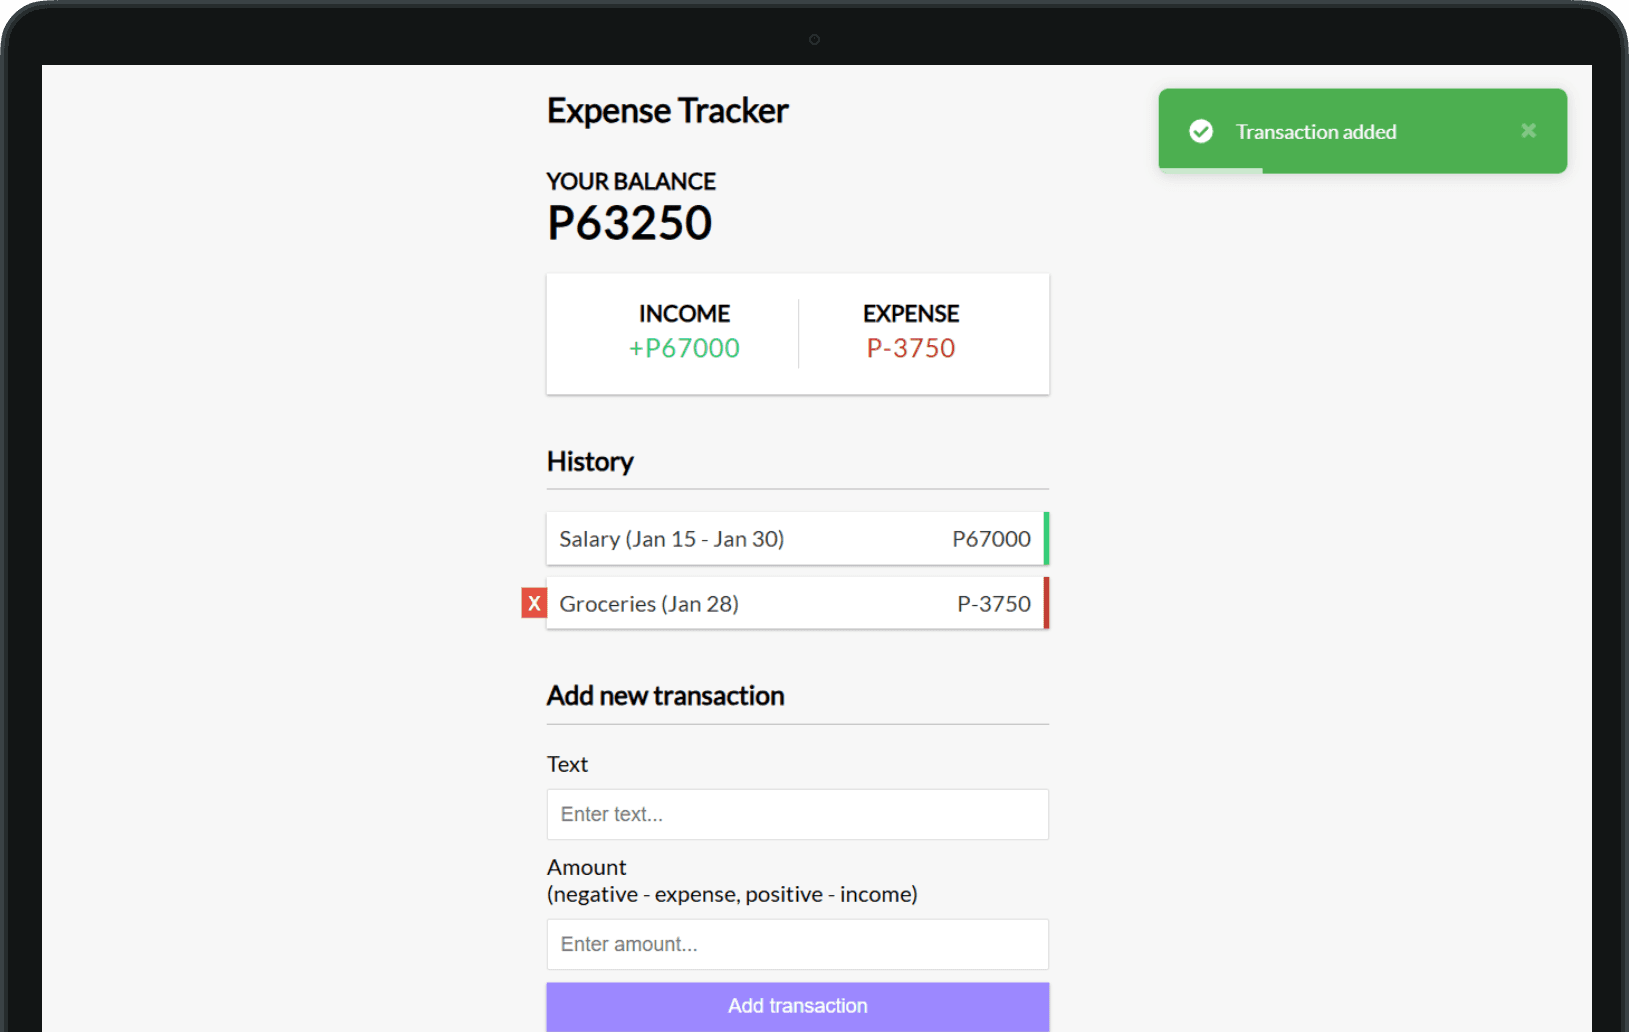Focus the Enter amount field
Viewport: 1629px width, 1032px height.
pyautogui.click(x=797, y=944)
